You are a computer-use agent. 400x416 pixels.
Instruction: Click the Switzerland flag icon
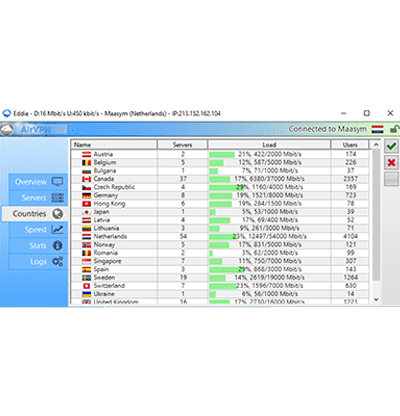(87, 286)
